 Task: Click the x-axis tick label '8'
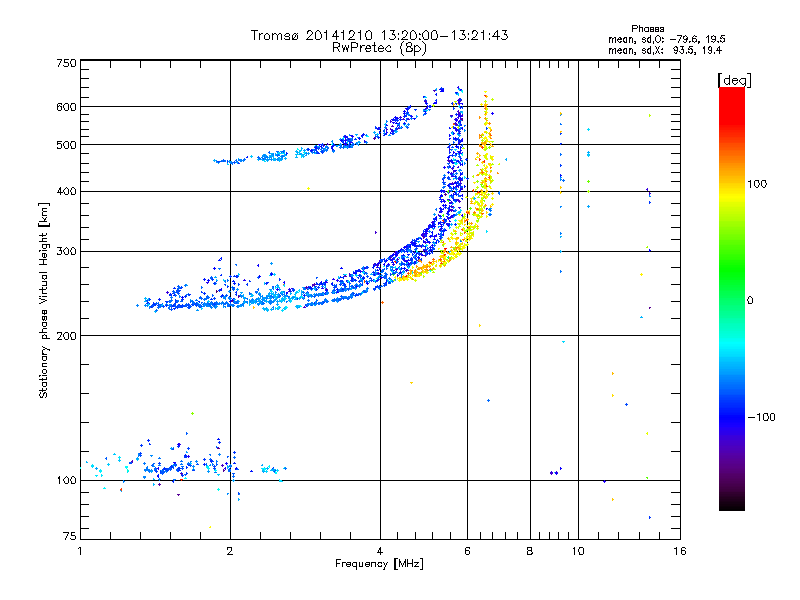pos(530,551)
